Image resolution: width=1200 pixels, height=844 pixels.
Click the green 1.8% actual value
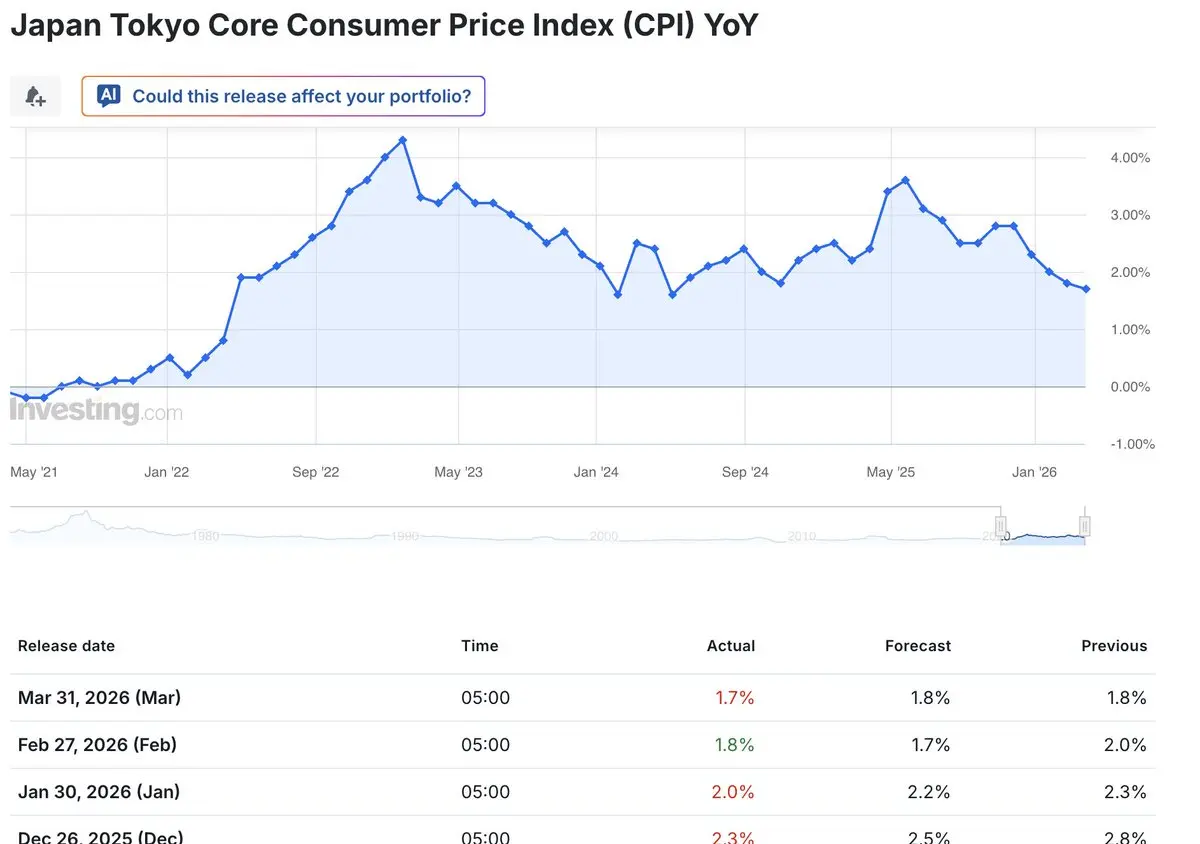tap(735, 745)
